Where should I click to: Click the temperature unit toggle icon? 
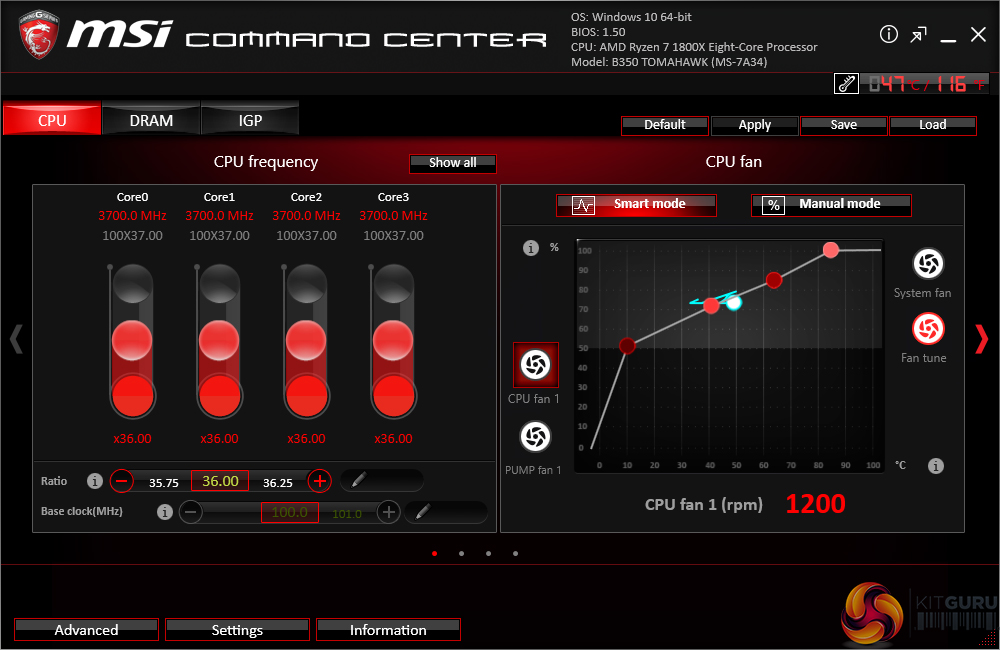[846, 84]
